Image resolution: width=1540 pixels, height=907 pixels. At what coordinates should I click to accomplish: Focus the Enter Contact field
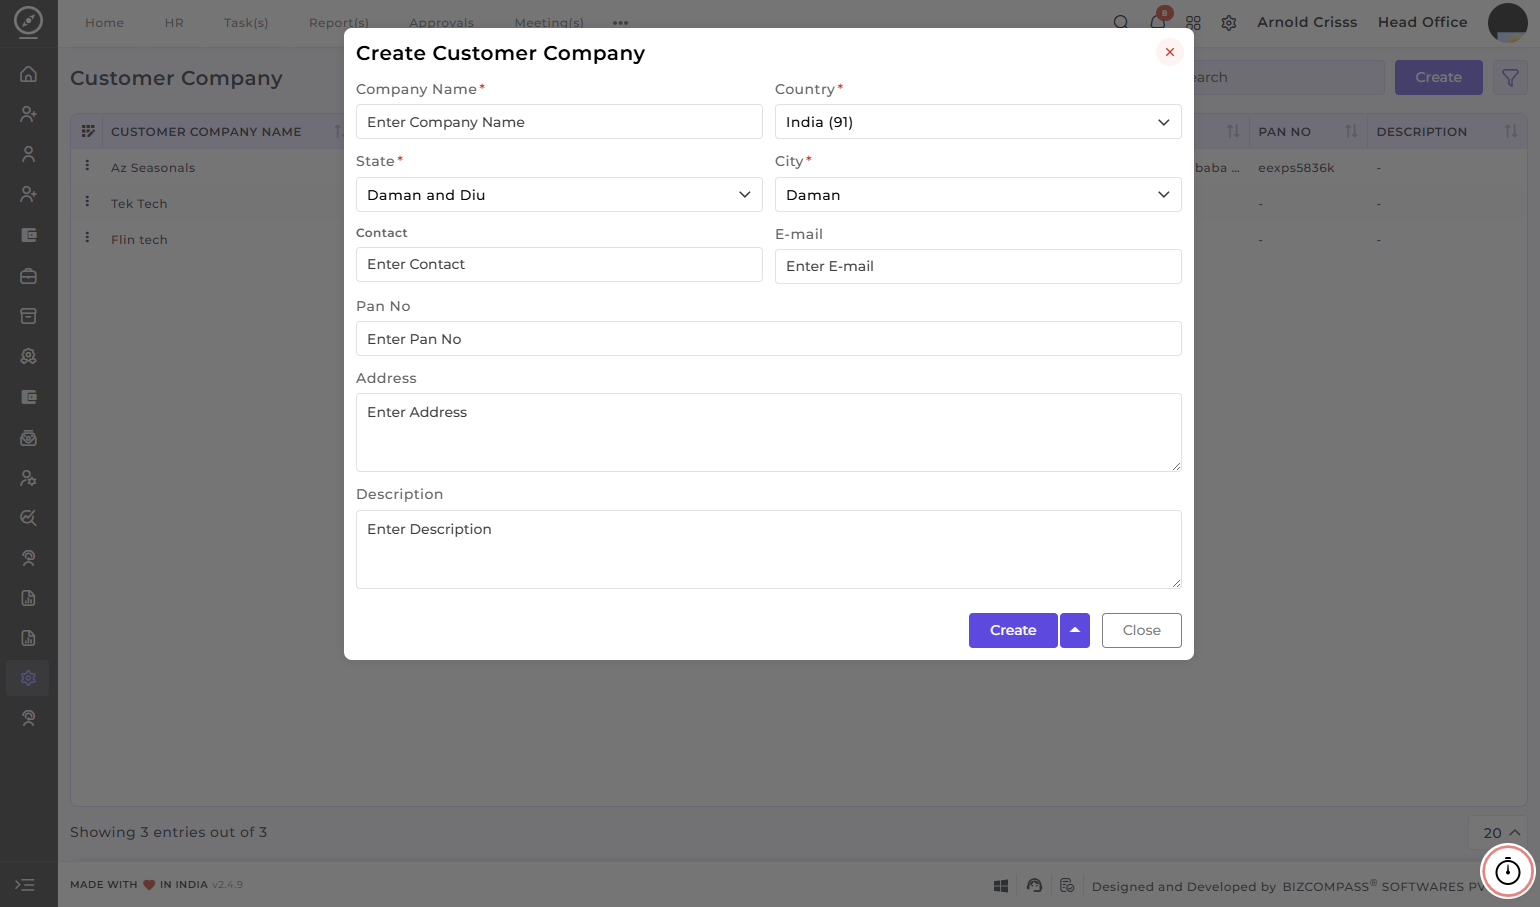pyautogui.click(x=559, y=264)
